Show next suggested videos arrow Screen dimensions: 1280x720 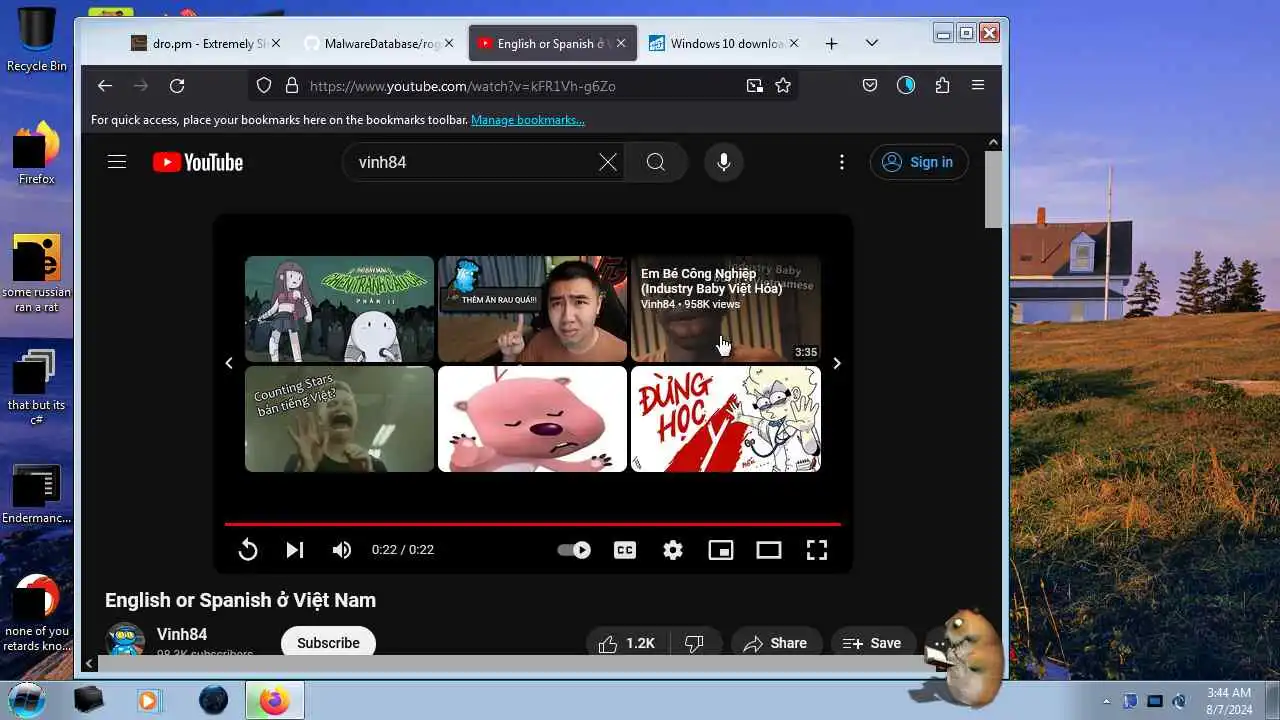(837, 363)
